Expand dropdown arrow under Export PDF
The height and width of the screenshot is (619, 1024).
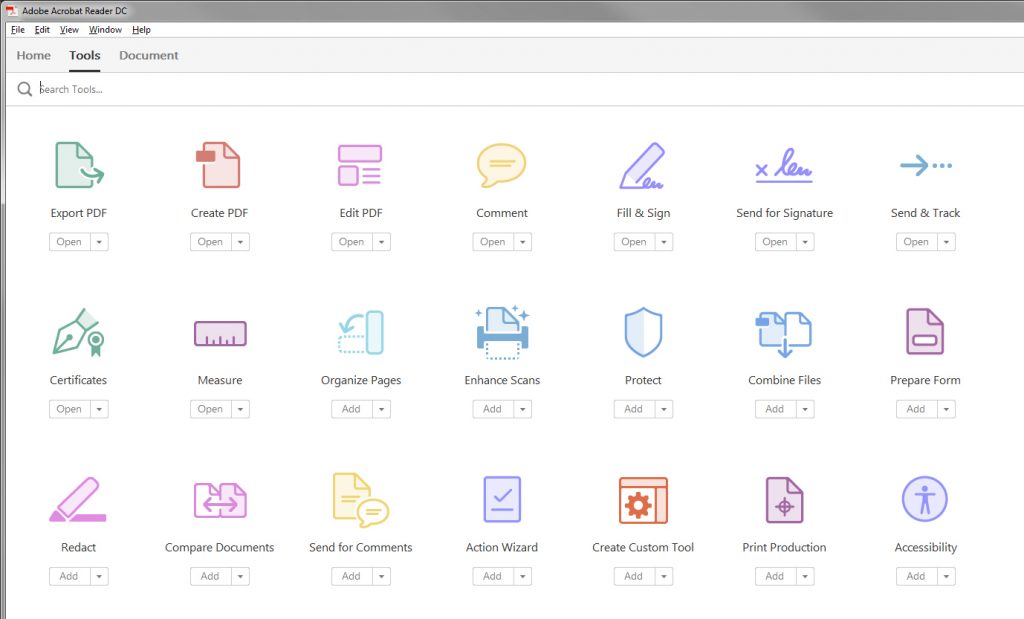click(99, 242)
